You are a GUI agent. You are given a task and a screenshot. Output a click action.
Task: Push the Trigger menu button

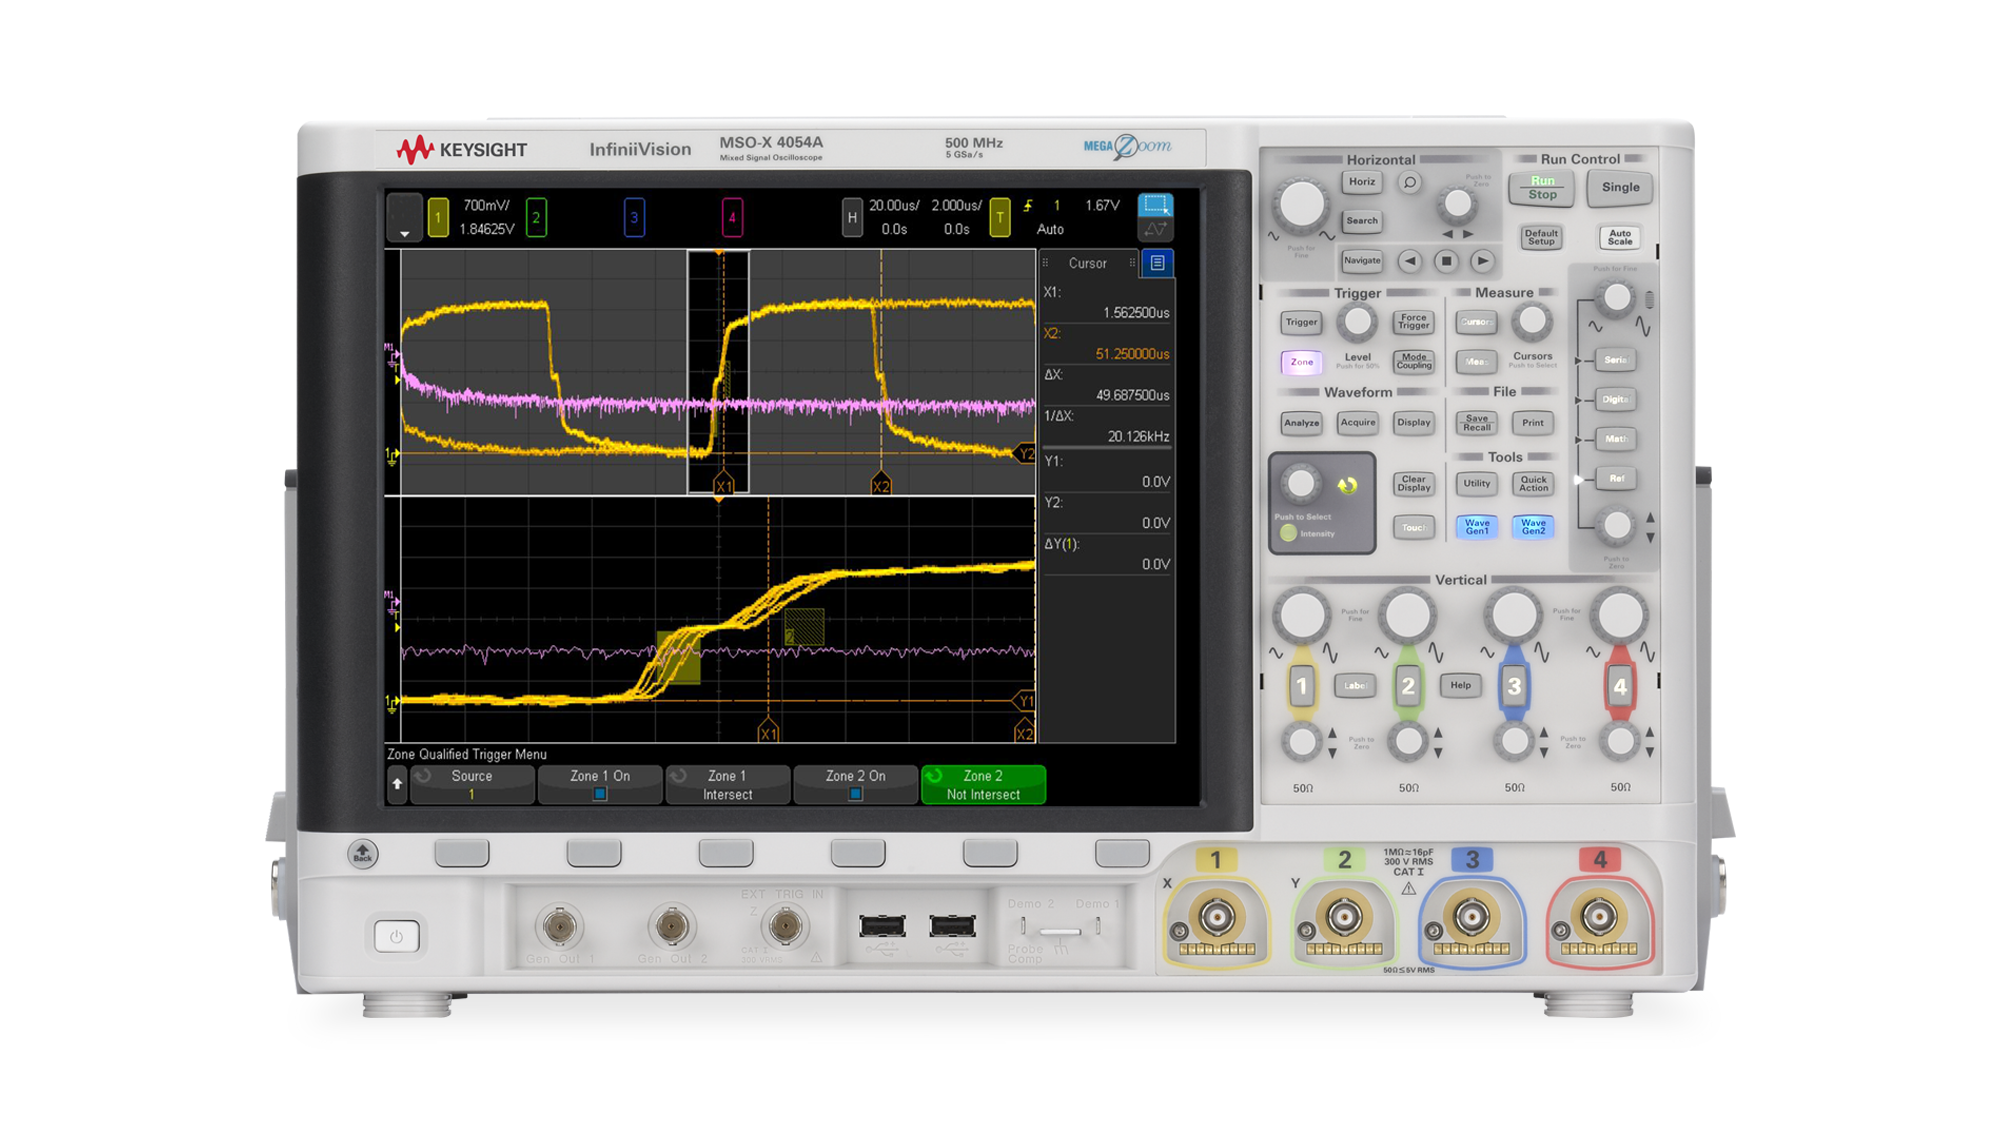[x=1301, y=322]
